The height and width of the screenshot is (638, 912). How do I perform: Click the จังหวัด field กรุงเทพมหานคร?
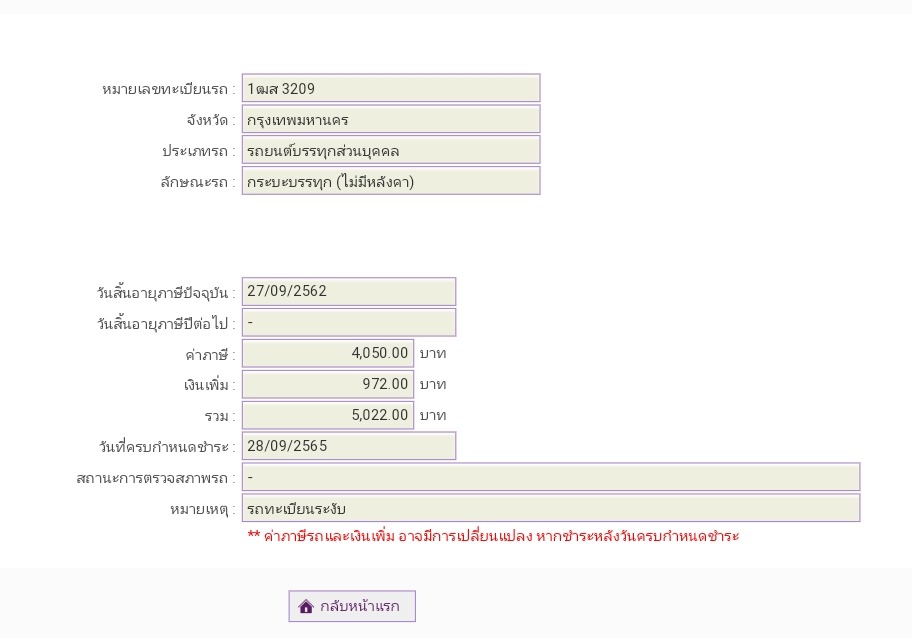391,119
